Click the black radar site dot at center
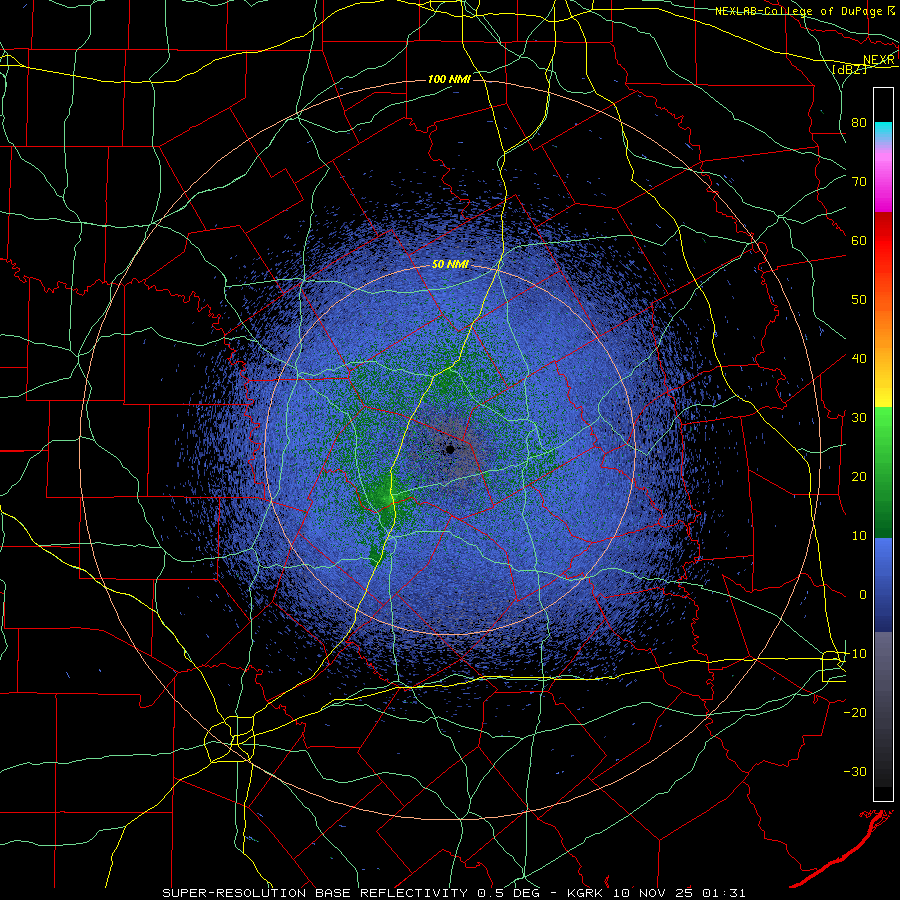The width and height of the screenshot is (900, 900). 450,449
